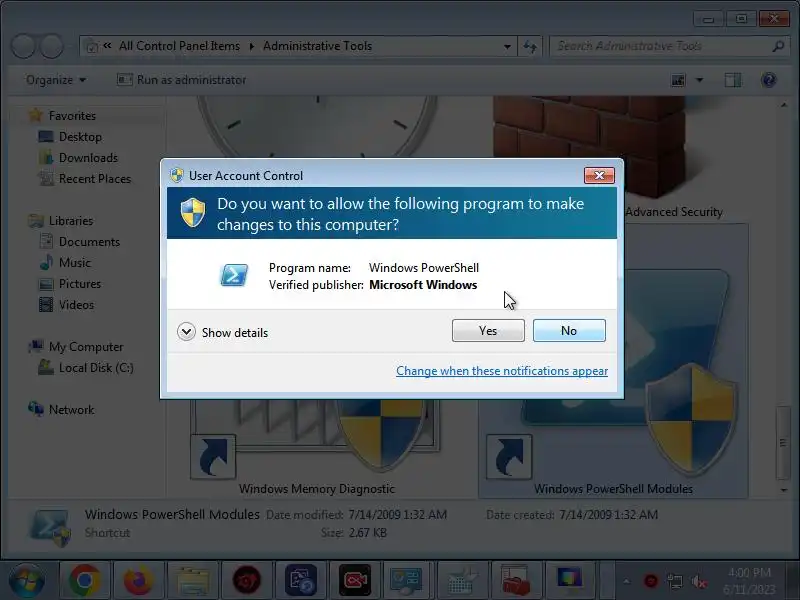Open the screen recorder camera taskbar icon

[355, 581]
